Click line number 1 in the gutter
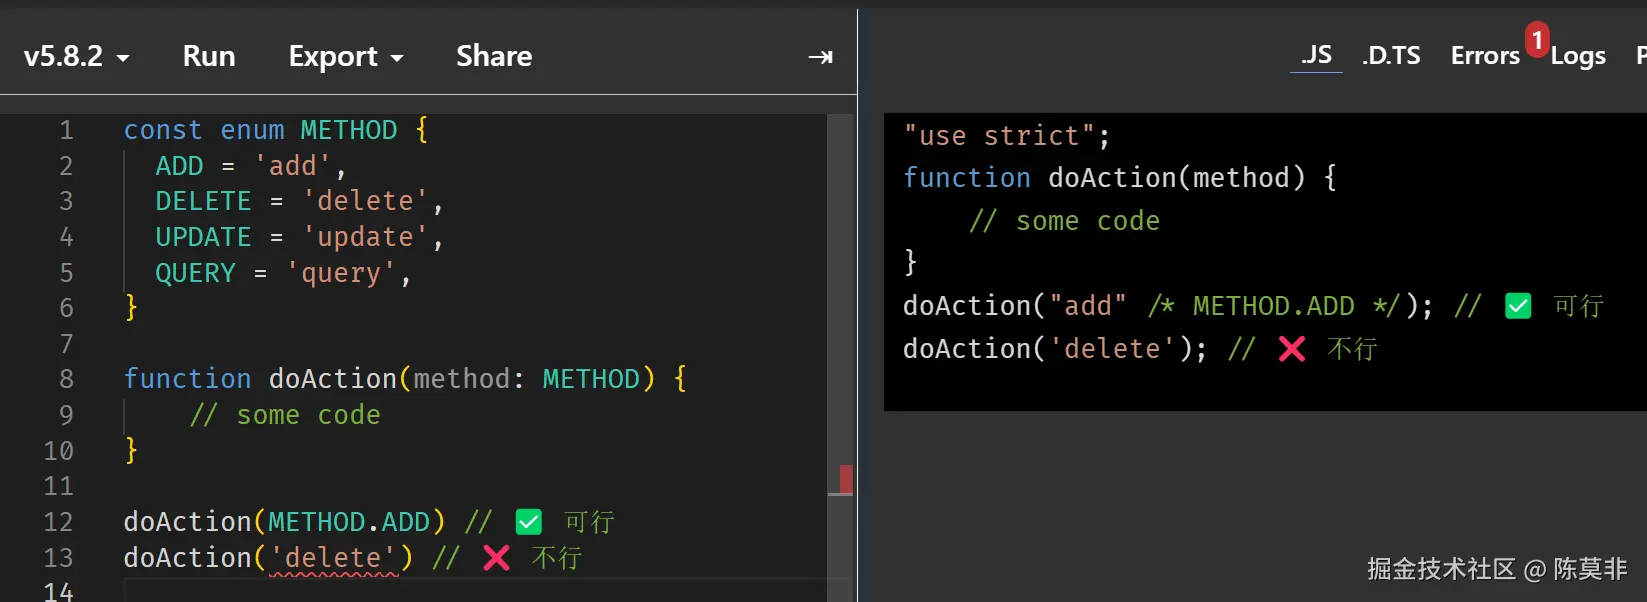The height and width of the screenshot is (602, 1647). [66, 130]
